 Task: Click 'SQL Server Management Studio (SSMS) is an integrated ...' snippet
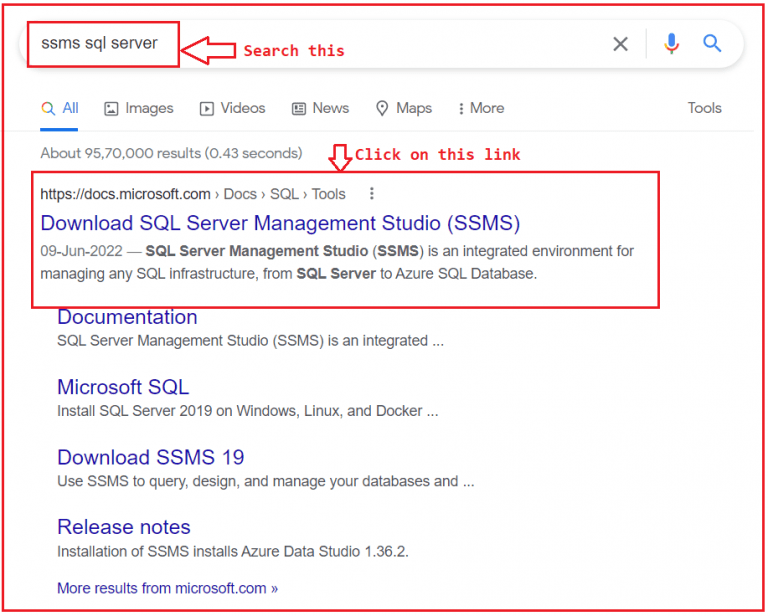coord(251,341)
